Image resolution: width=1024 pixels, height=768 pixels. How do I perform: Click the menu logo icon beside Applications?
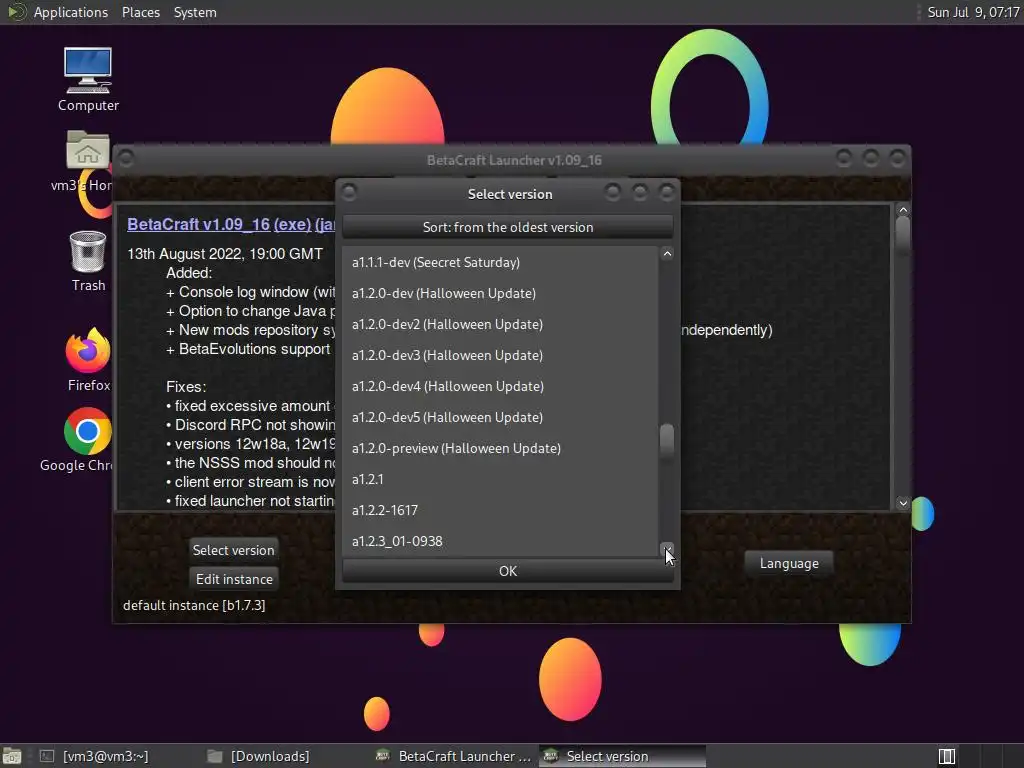tap(16, 12)
